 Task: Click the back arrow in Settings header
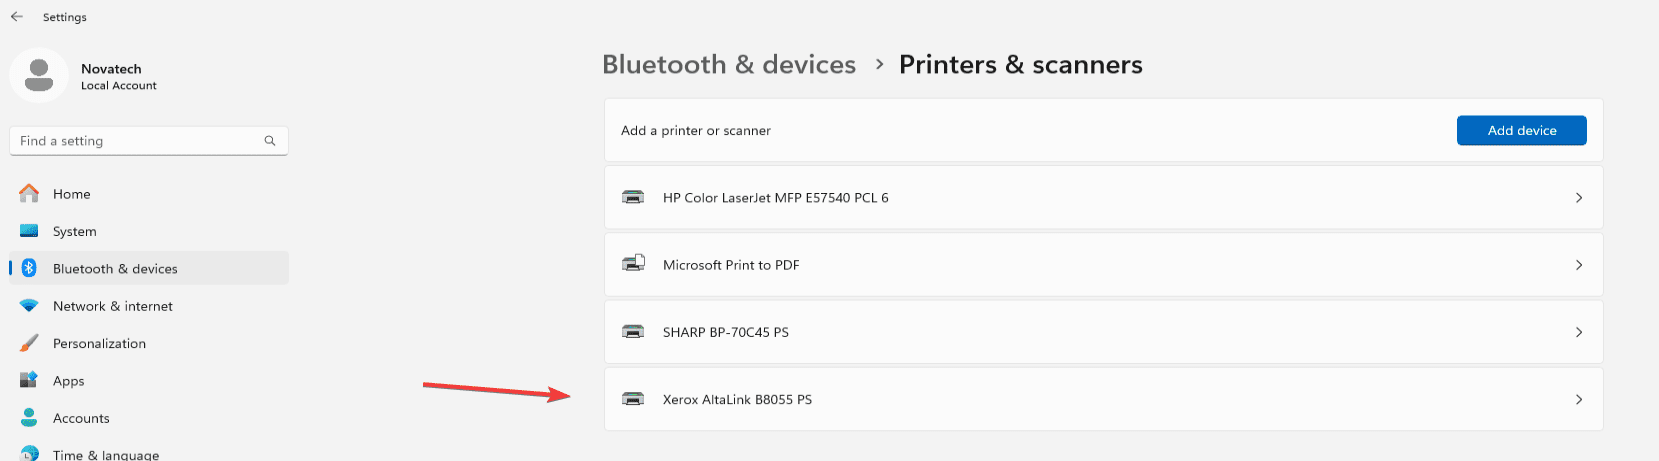coord(17,17)
